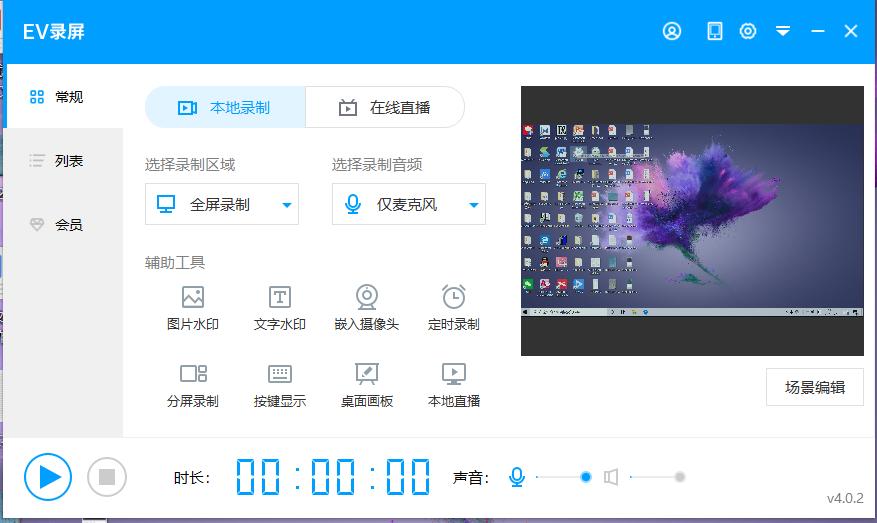Open the 桌面画板 desktop drawing board tool
Viewport: 877px width, 523px height.
pos(367,385)
